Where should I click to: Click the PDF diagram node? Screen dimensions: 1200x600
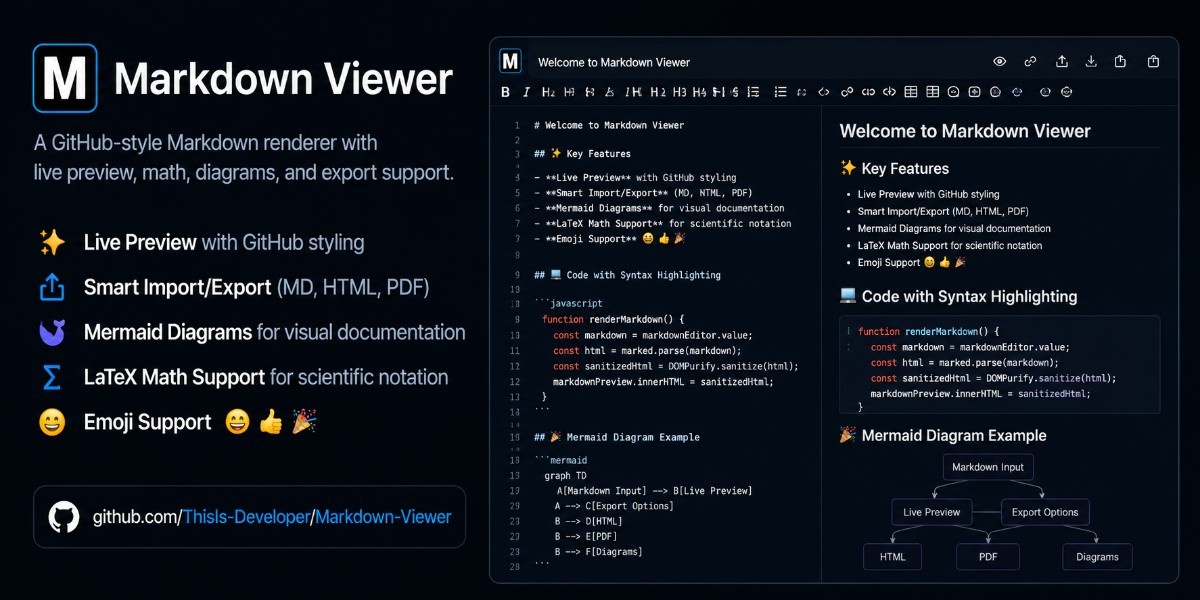click(x=988, y=557)
